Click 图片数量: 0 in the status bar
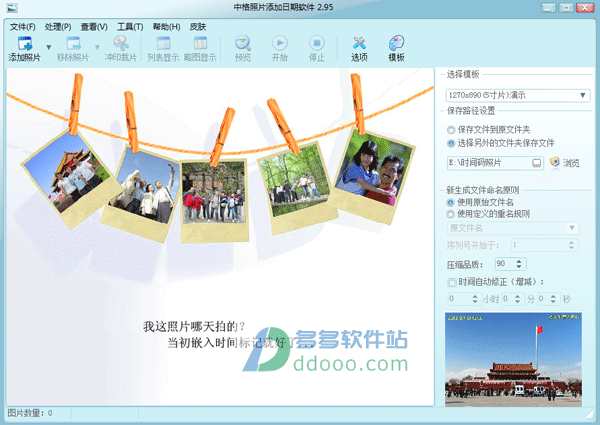 click(30, 413)
